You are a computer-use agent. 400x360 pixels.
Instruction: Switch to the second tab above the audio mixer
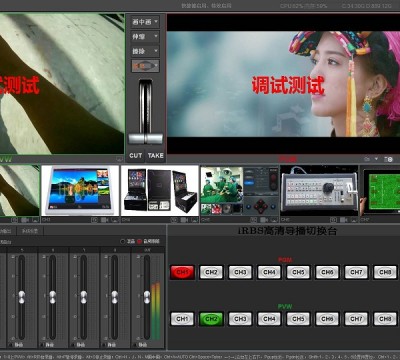[30, 231]
